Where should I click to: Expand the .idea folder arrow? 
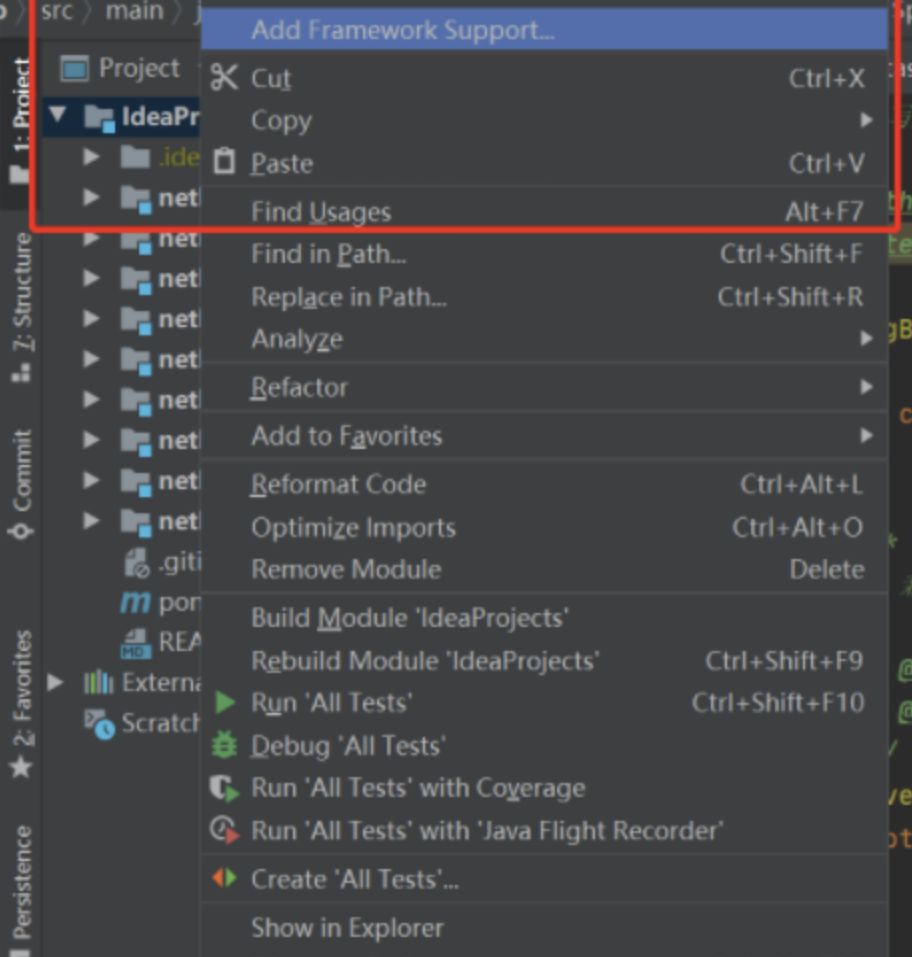pos(92,157)
